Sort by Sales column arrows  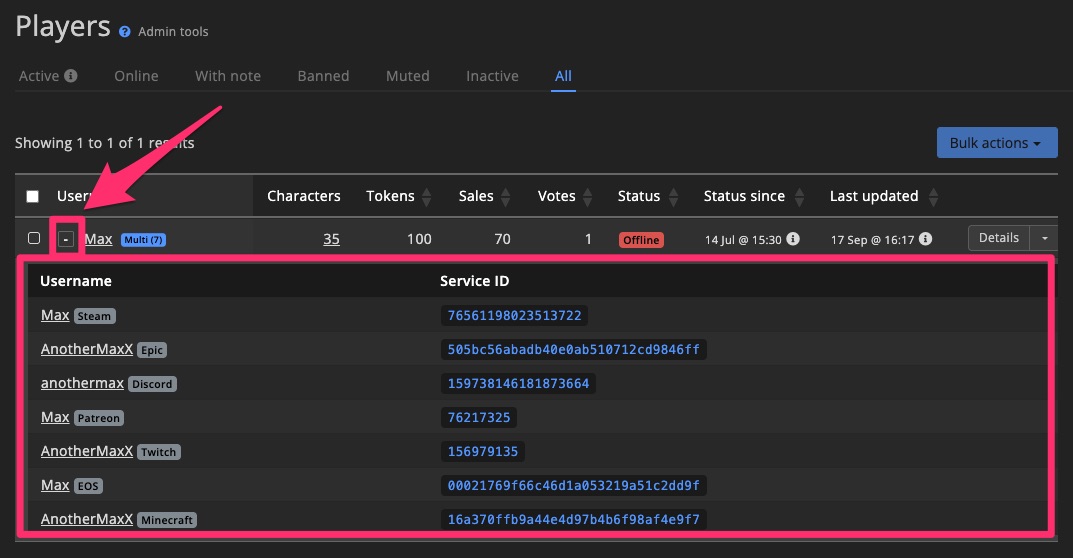click(506, 197)
